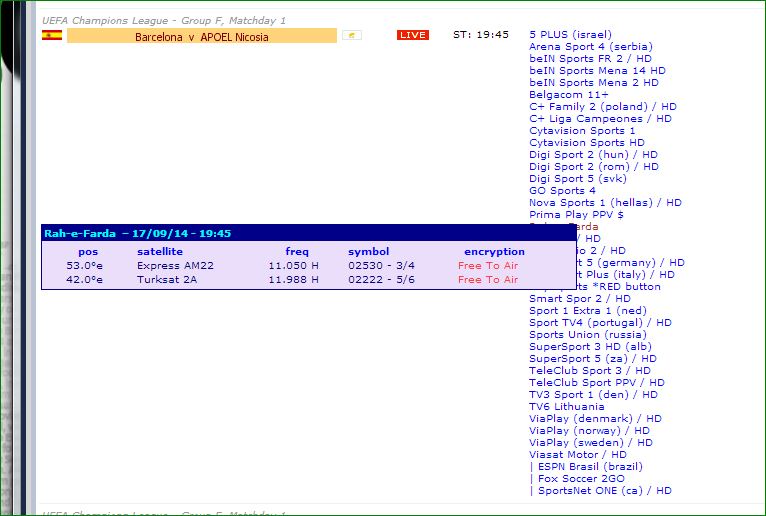Open SuperSport 5 (za) / HD
The width and height of the screenshot is (766, 516).
(593, 359)
